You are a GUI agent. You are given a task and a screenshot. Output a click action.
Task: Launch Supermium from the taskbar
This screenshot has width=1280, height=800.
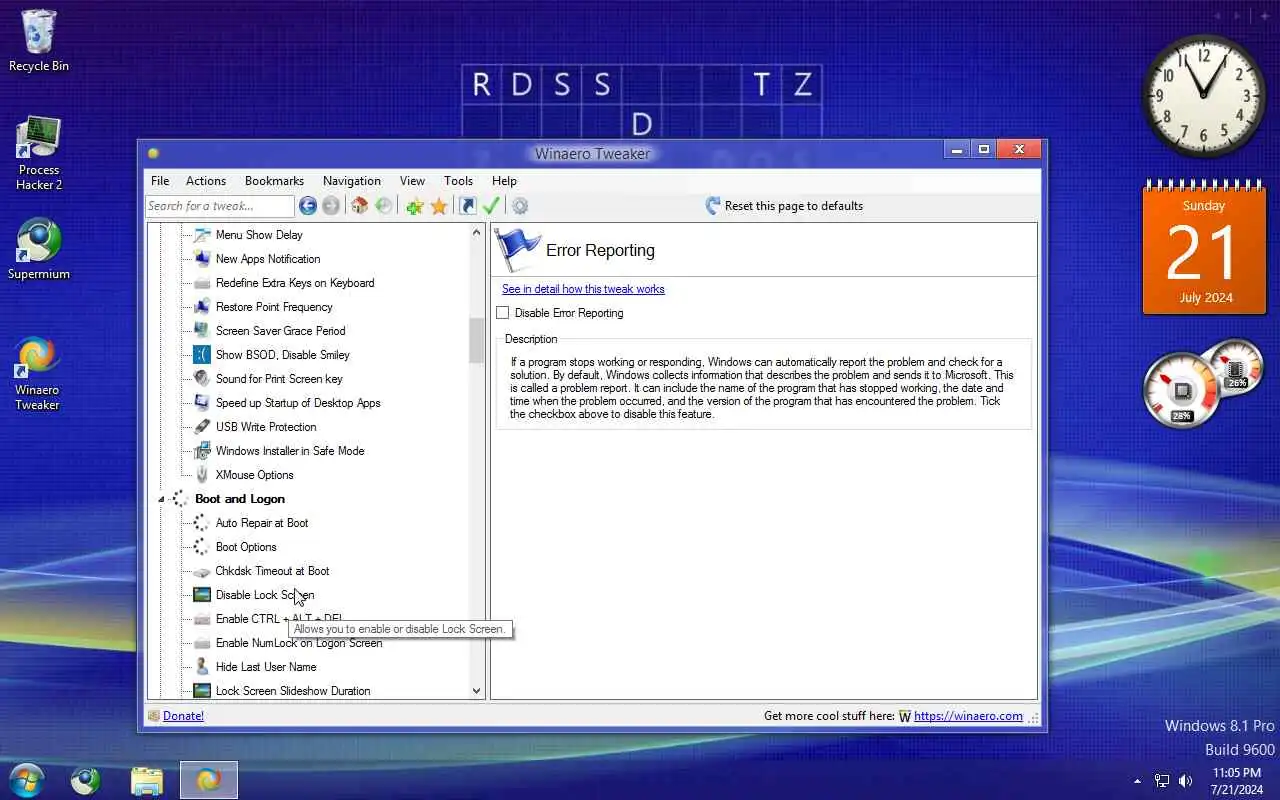(86, 779)
